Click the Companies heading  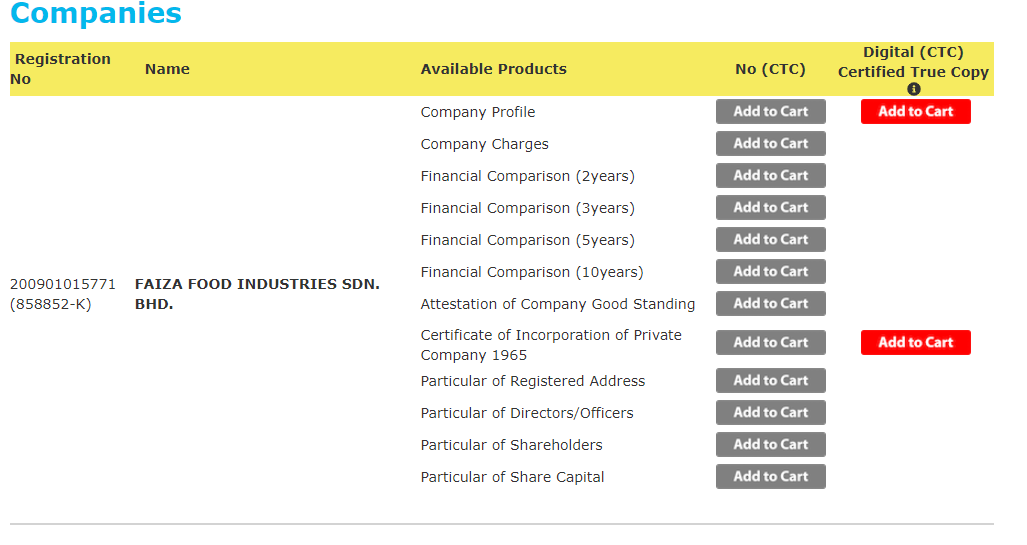[96, 13]
